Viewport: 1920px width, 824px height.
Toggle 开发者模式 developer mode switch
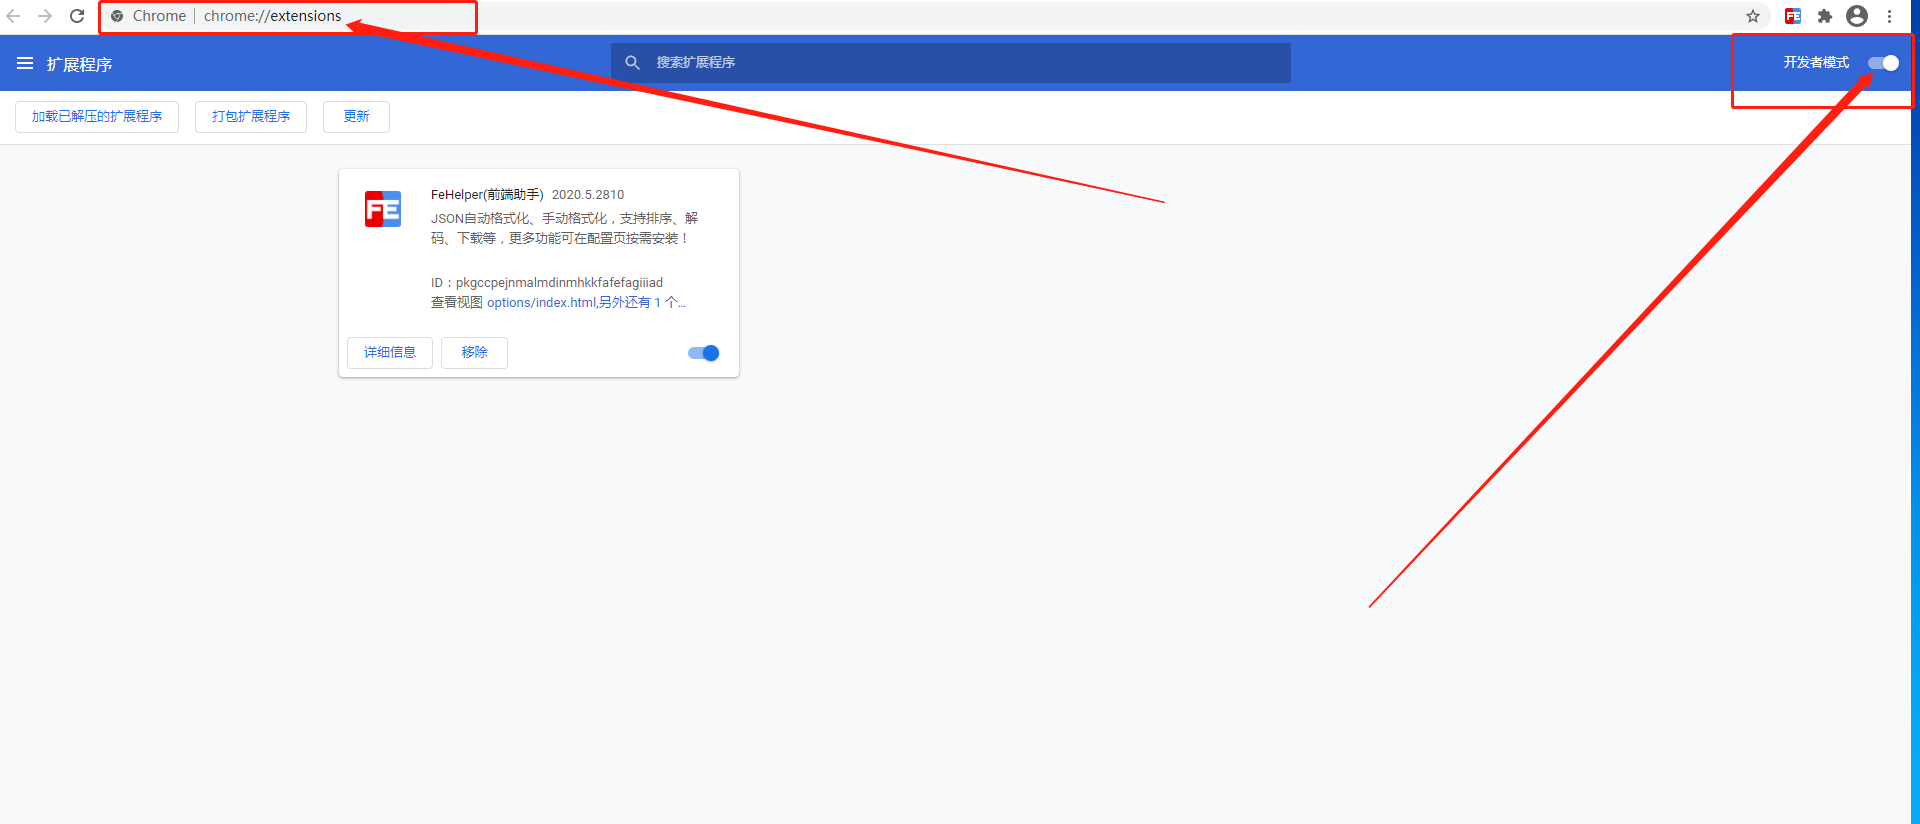point(1883,63)
